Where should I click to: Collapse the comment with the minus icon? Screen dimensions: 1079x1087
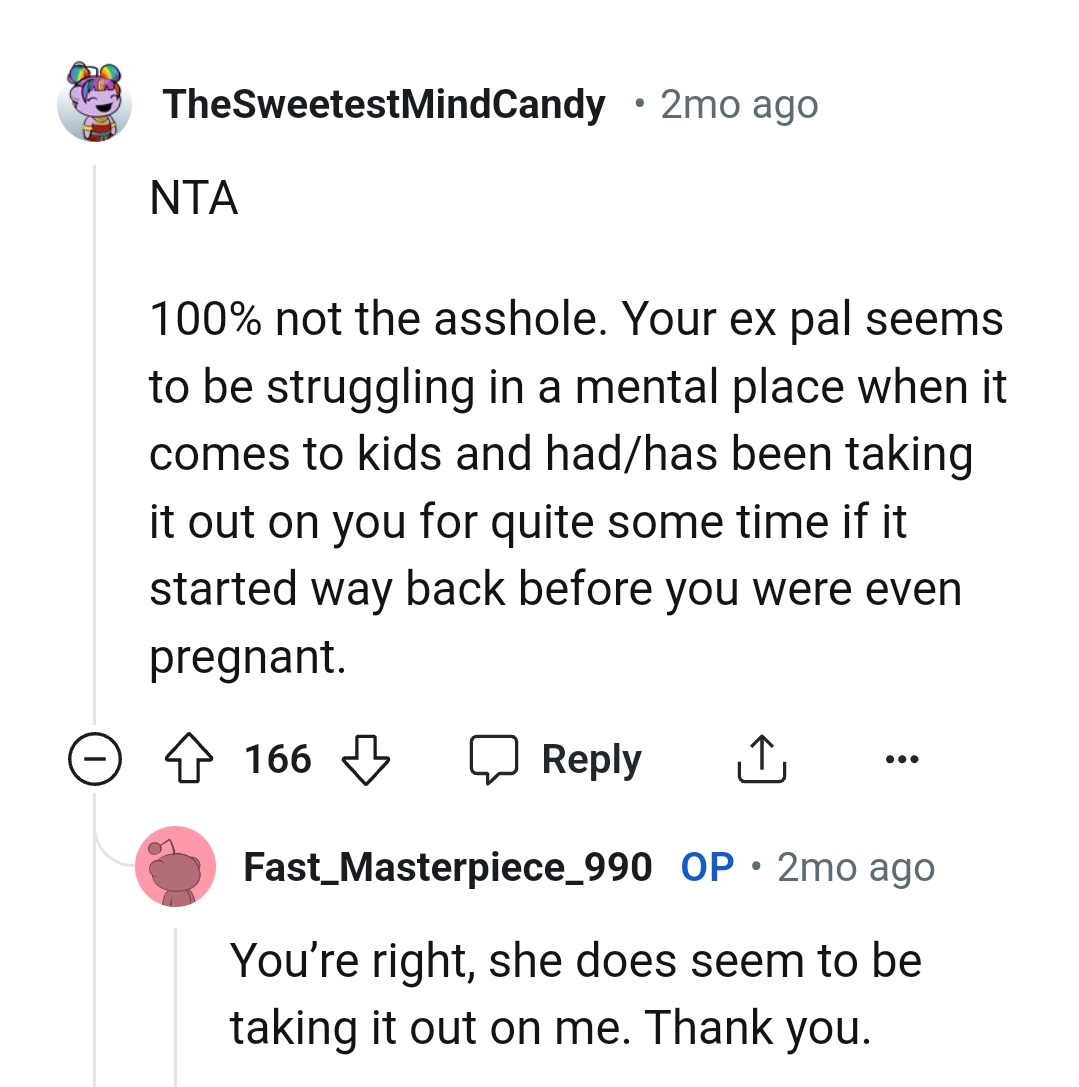[x=95, y=758]
